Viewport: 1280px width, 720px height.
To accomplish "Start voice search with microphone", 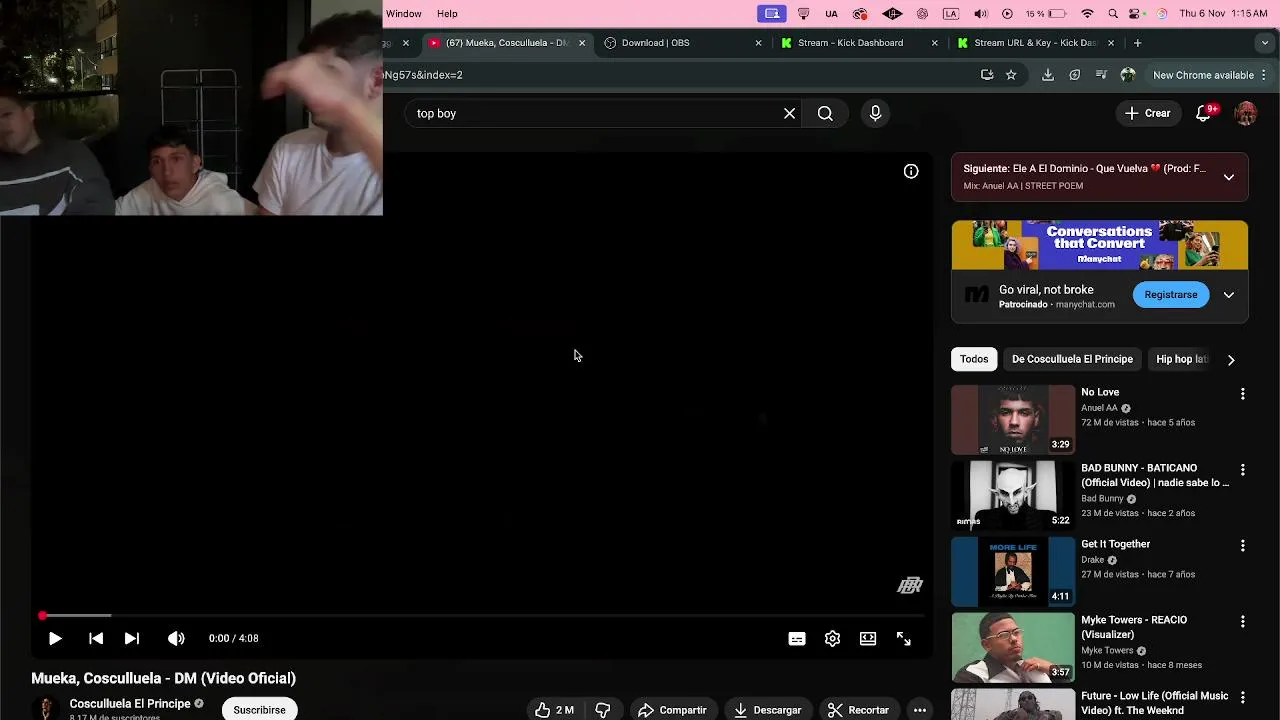I will click(x=875, y=114).
